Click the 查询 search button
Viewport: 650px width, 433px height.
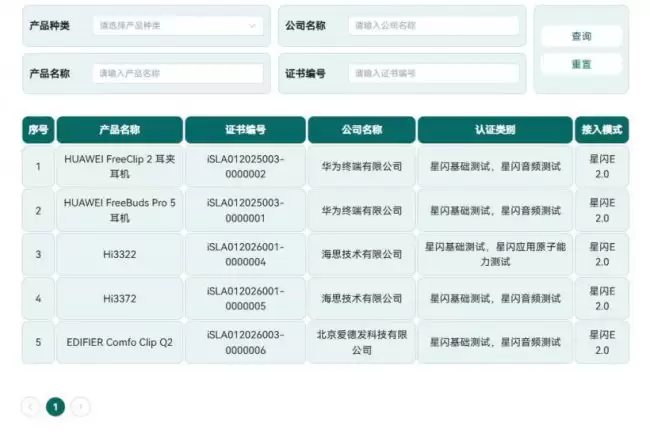tap(581, 36)
